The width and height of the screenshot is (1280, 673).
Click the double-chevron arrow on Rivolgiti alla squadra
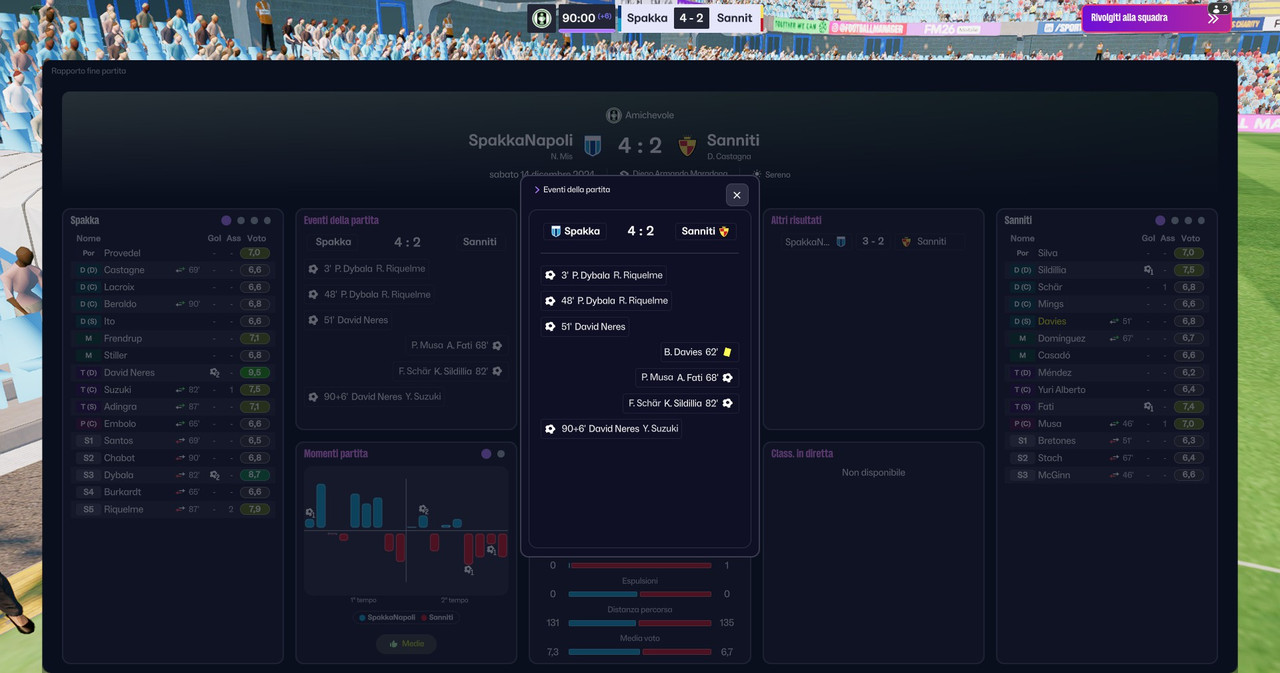click(x=1213, y=19)
